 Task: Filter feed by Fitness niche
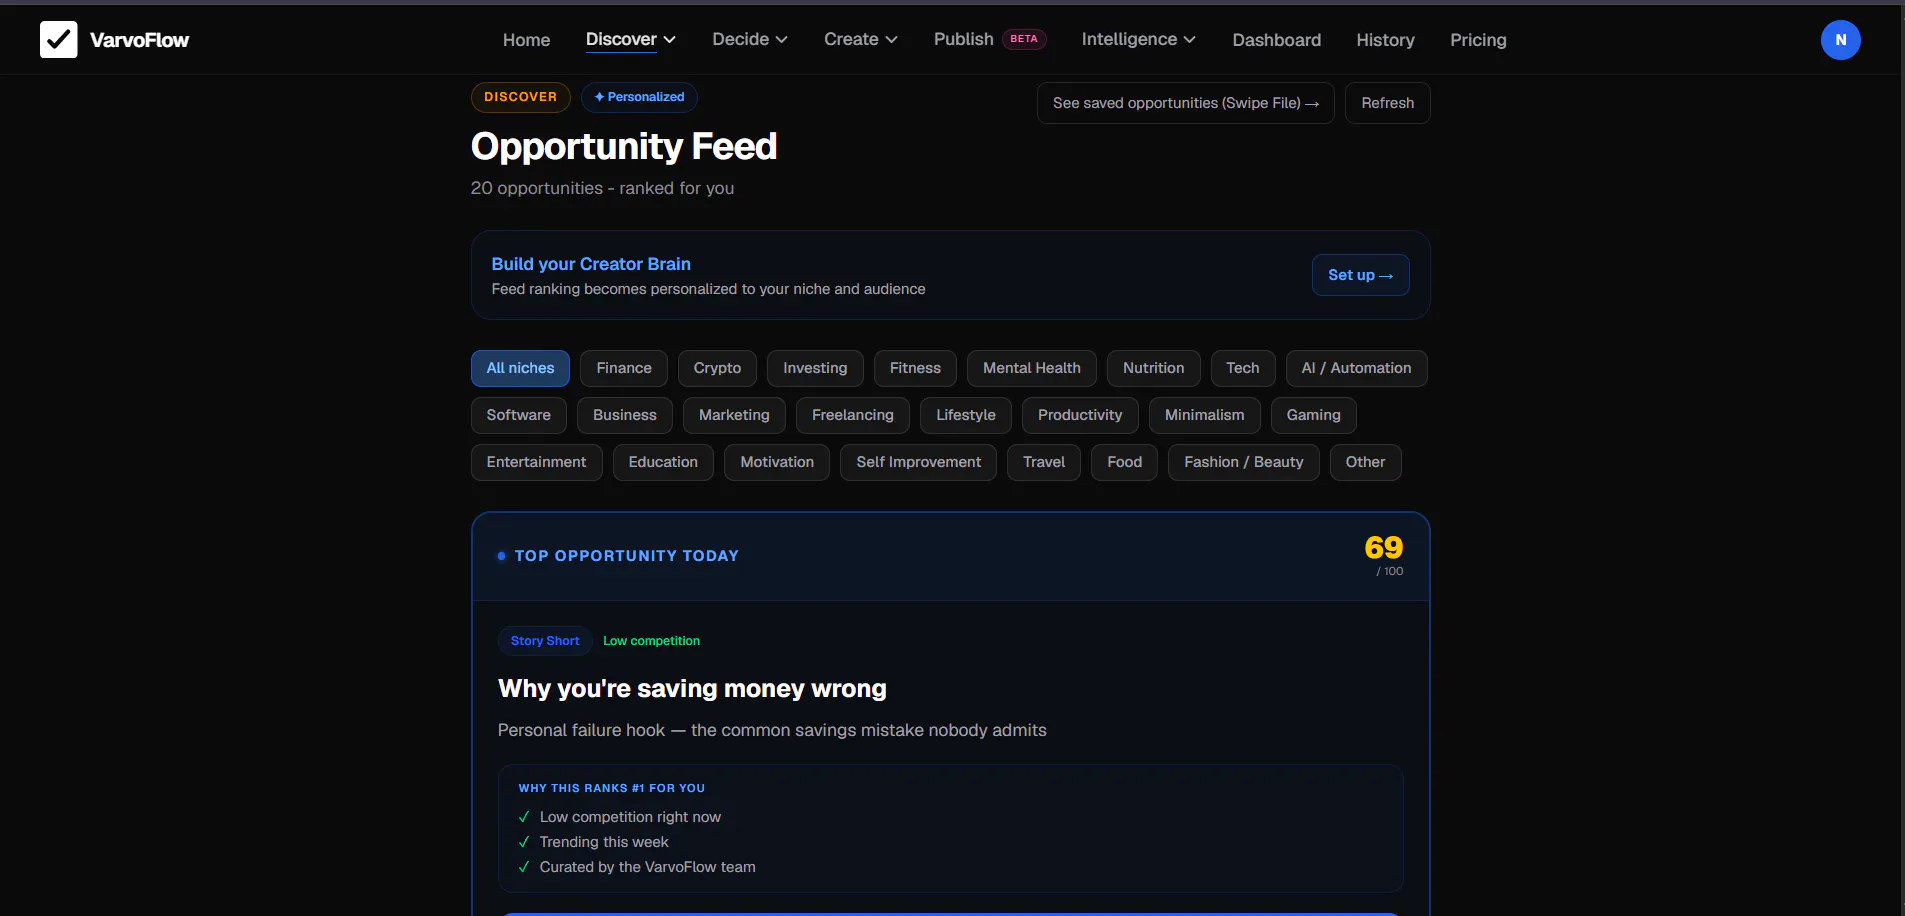point(915,368)
